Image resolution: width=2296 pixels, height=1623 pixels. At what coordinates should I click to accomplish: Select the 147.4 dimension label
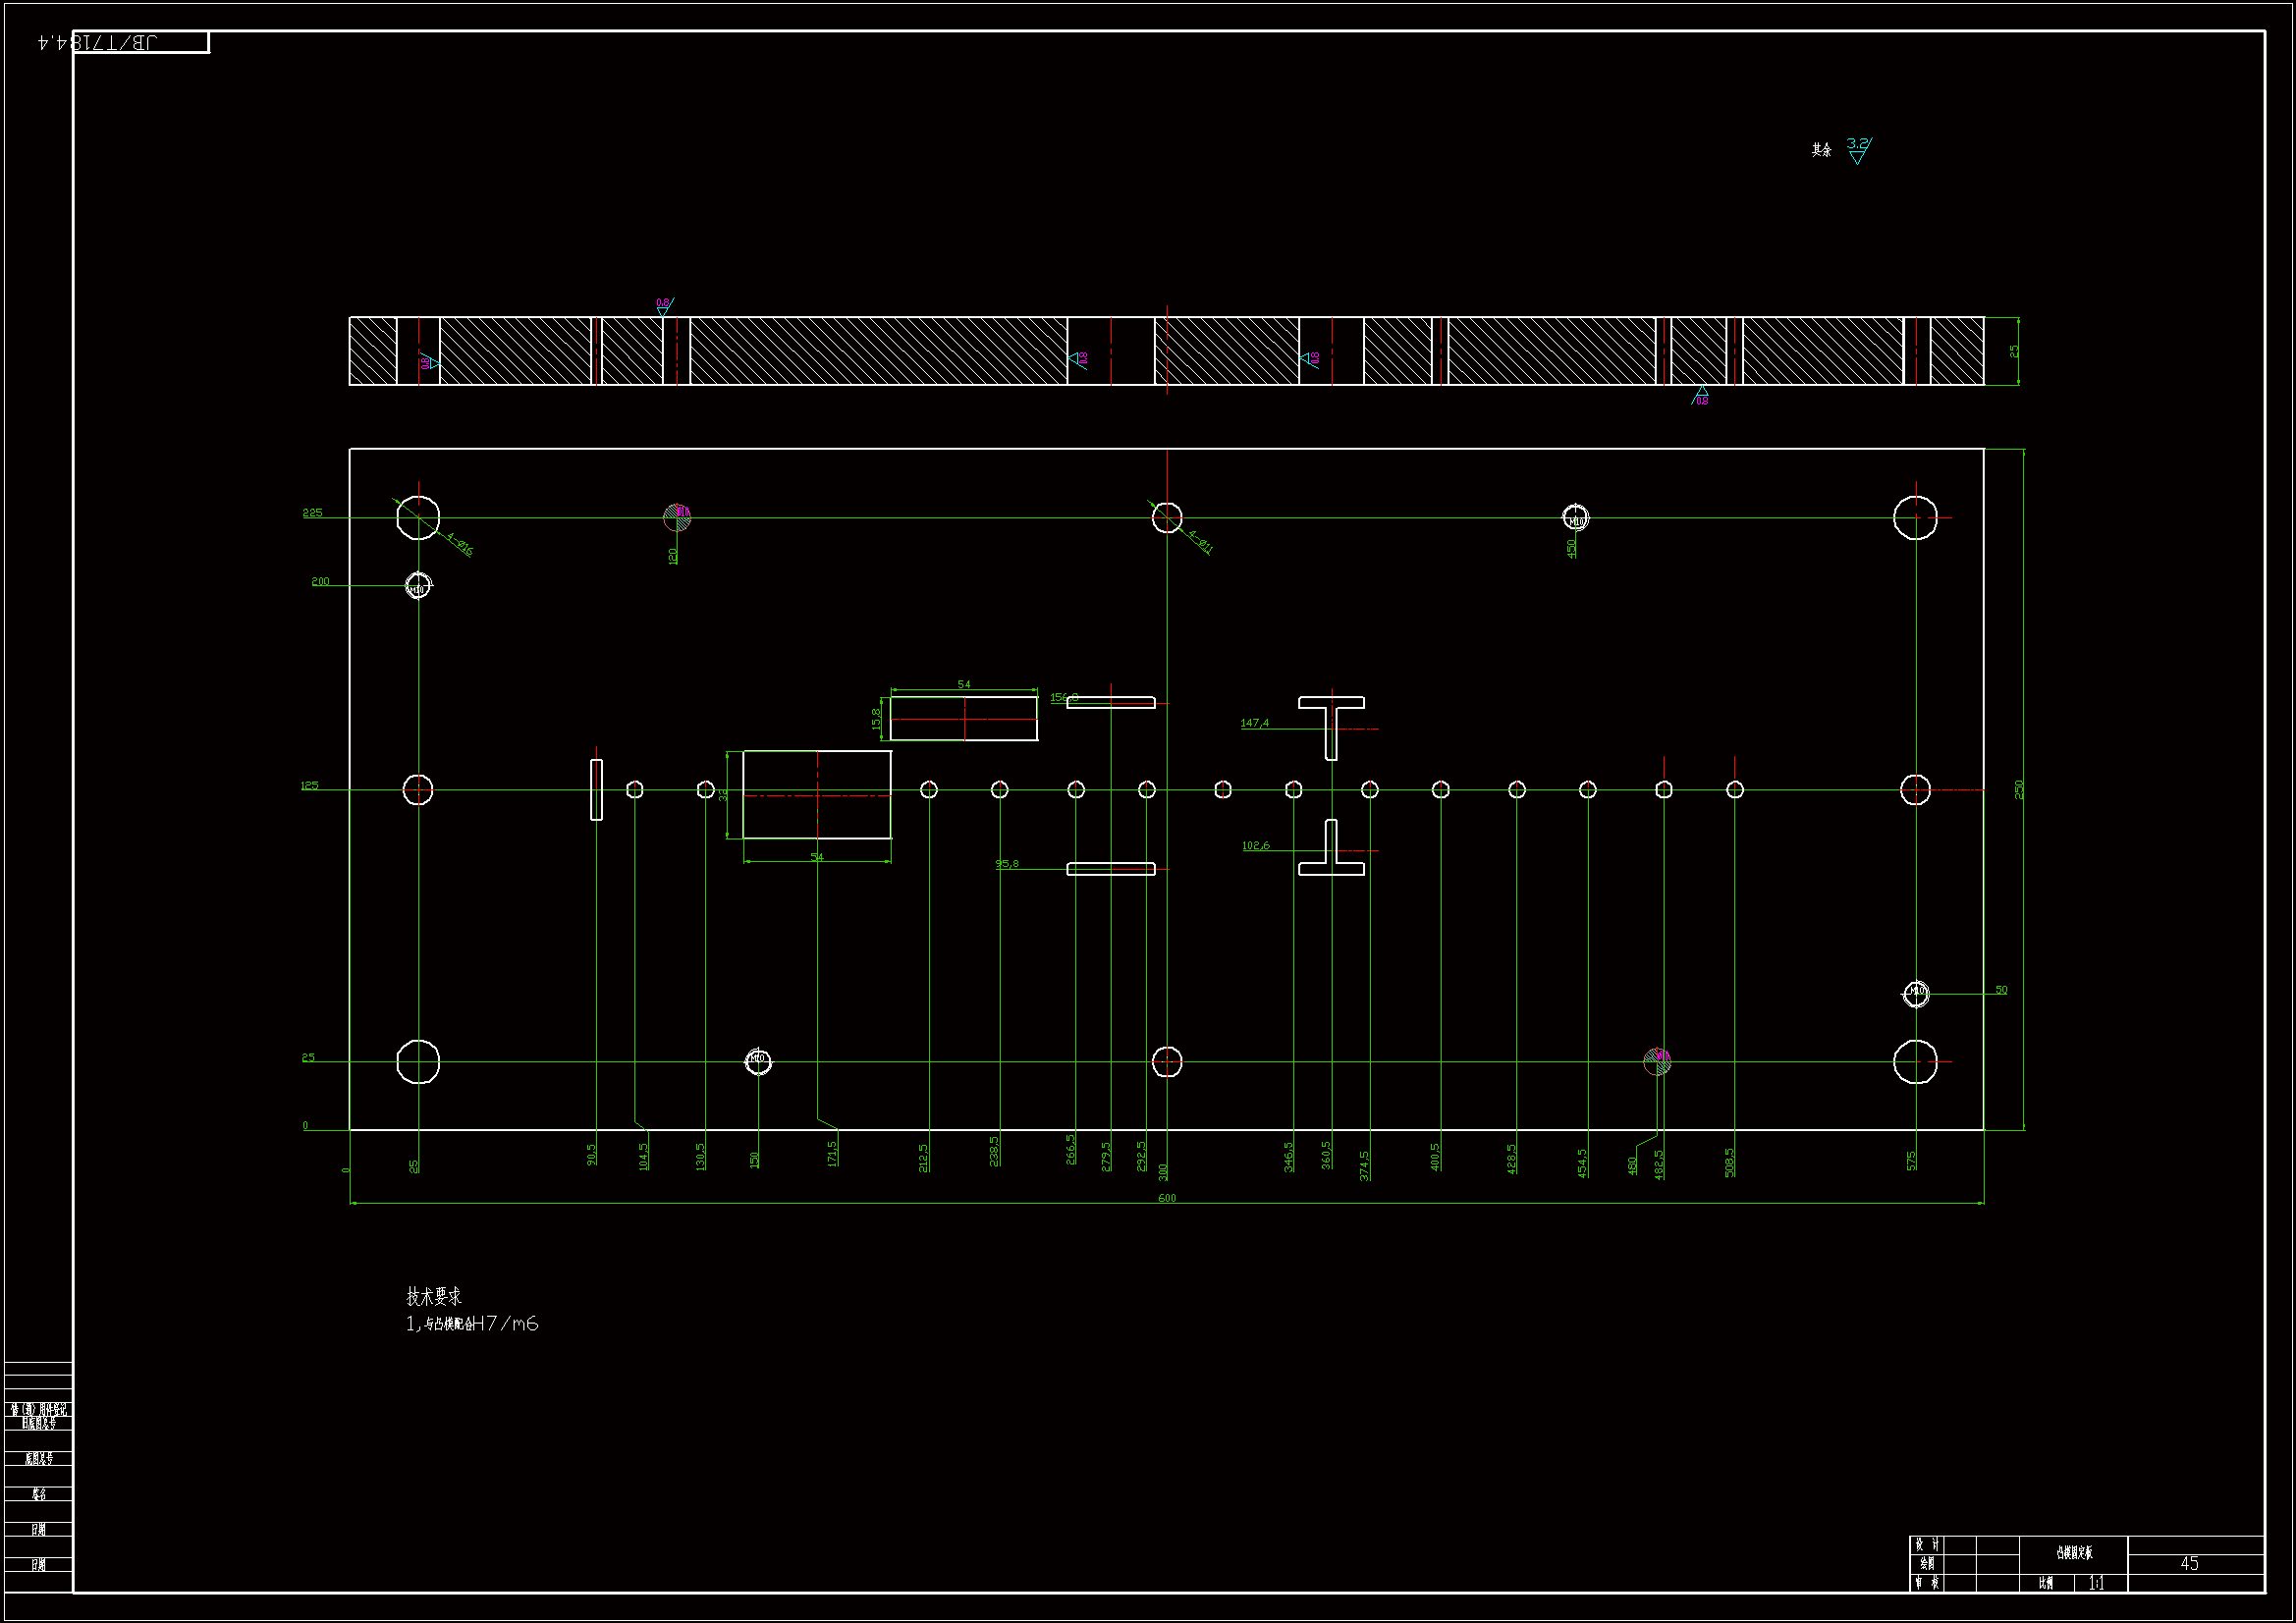pyautogui.click(x=1254, y=723)
